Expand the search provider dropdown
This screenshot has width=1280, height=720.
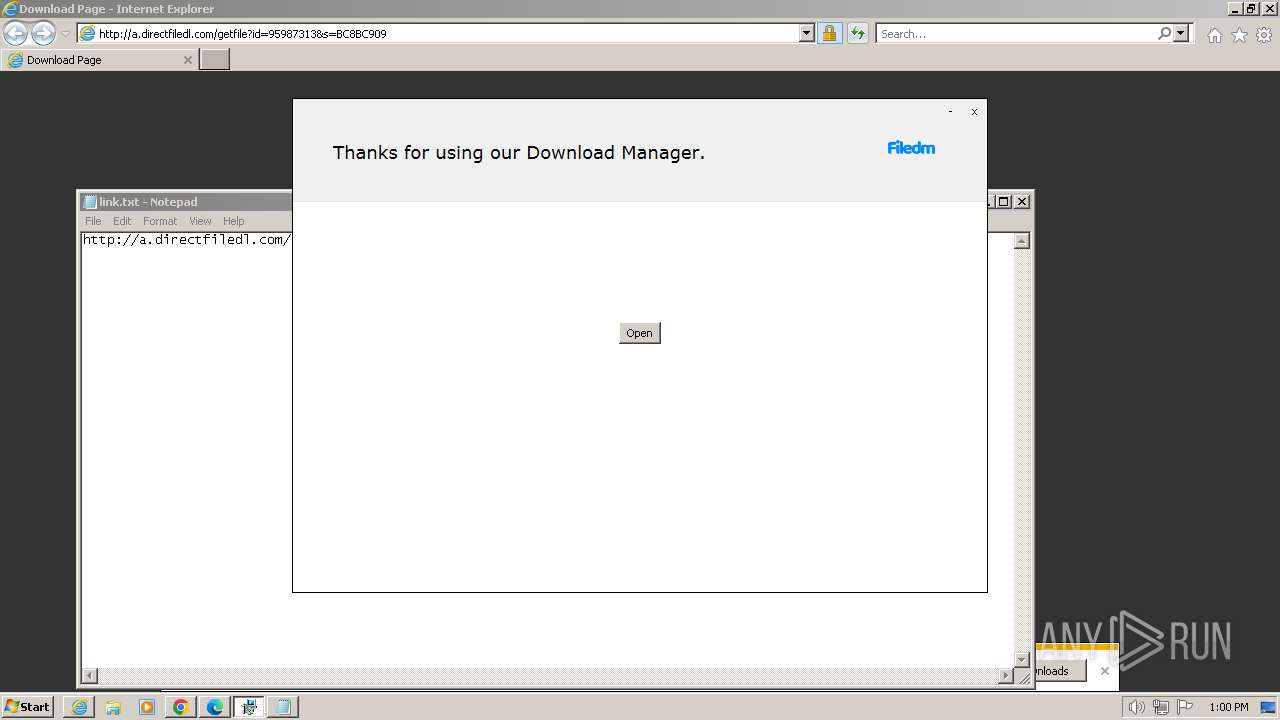(1181, 33)
